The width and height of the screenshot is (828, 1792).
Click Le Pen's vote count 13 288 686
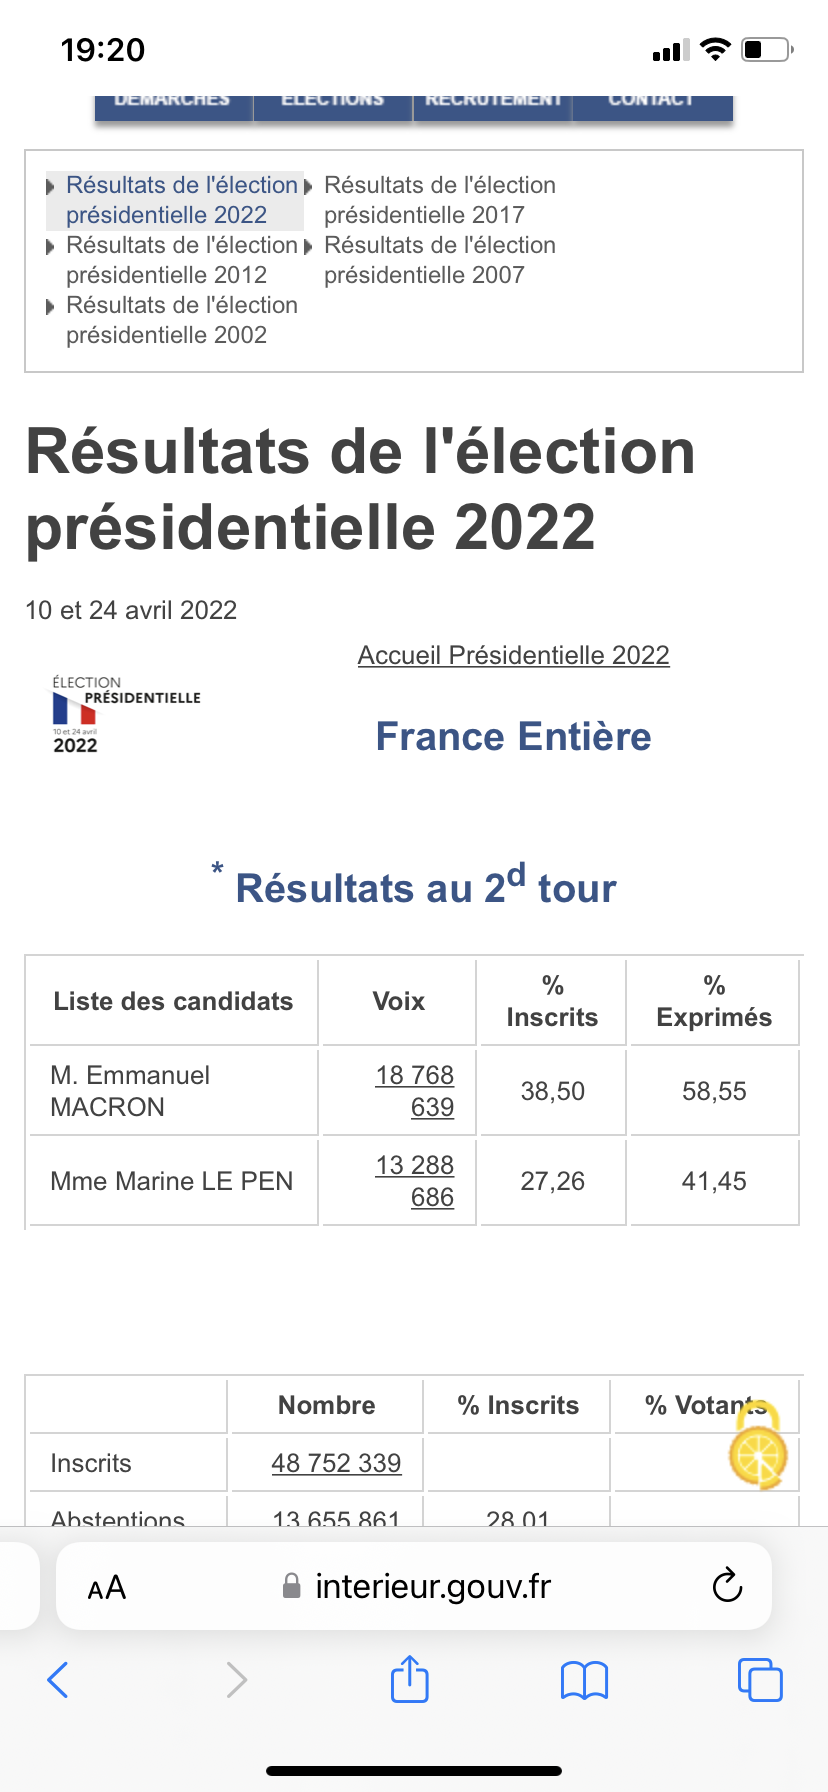(414, 1181)
